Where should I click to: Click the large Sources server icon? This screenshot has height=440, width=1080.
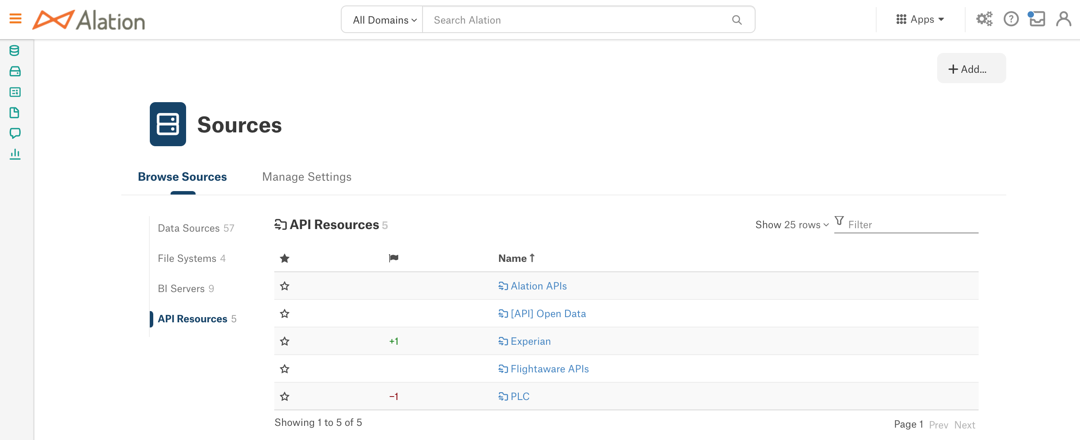point(168,124)
